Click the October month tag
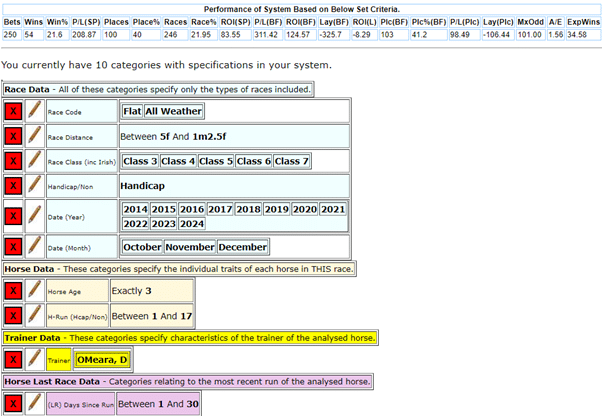Image resolution: width=602 pixels, height=416 pixels. pyautogui.click(x=142, y=247)
